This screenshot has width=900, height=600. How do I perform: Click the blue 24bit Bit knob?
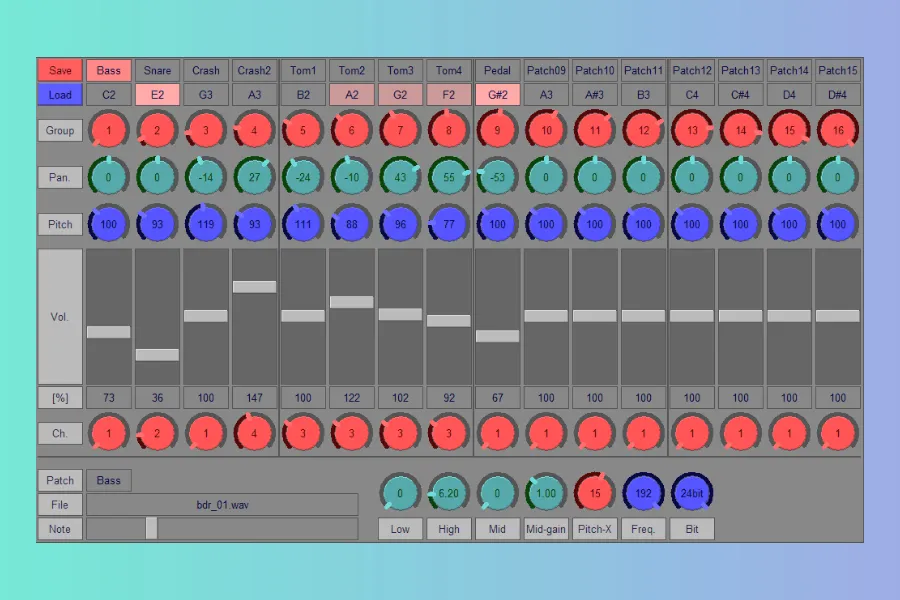pyautogui.click(x=692, y=493)
